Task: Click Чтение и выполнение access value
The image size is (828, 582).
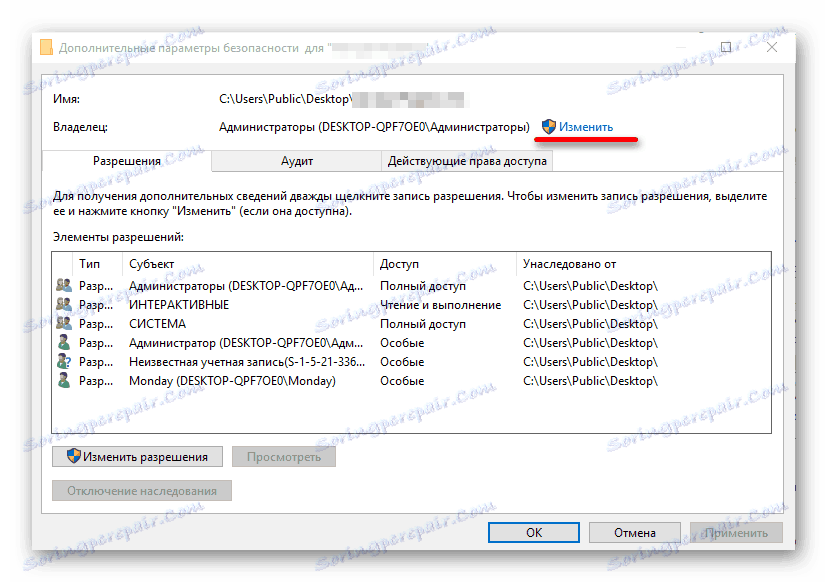Action: [x=440, y=305]
